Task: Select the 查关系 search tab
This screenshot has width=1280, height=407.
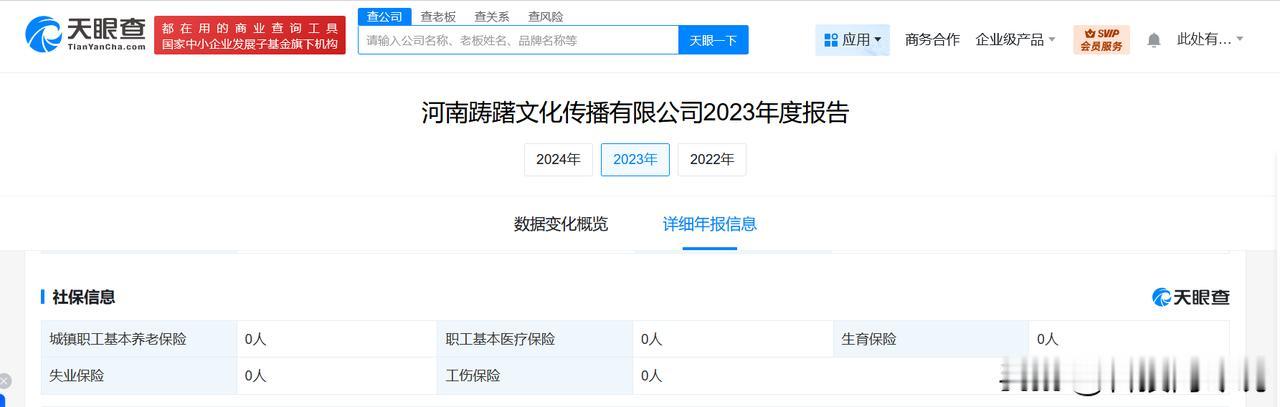Action: coord(492,17)
